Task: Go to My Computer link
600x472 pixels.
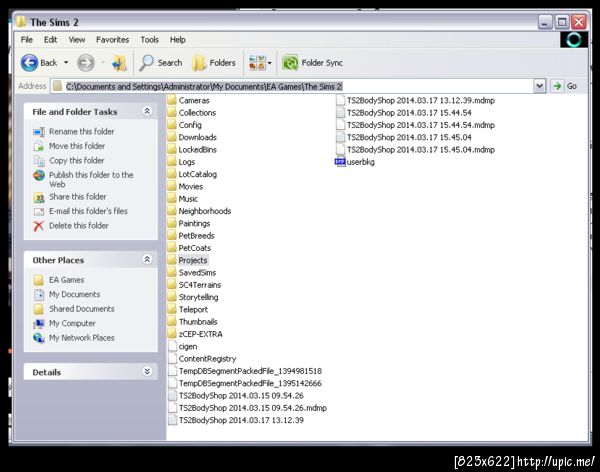Action: click(64, 323)
